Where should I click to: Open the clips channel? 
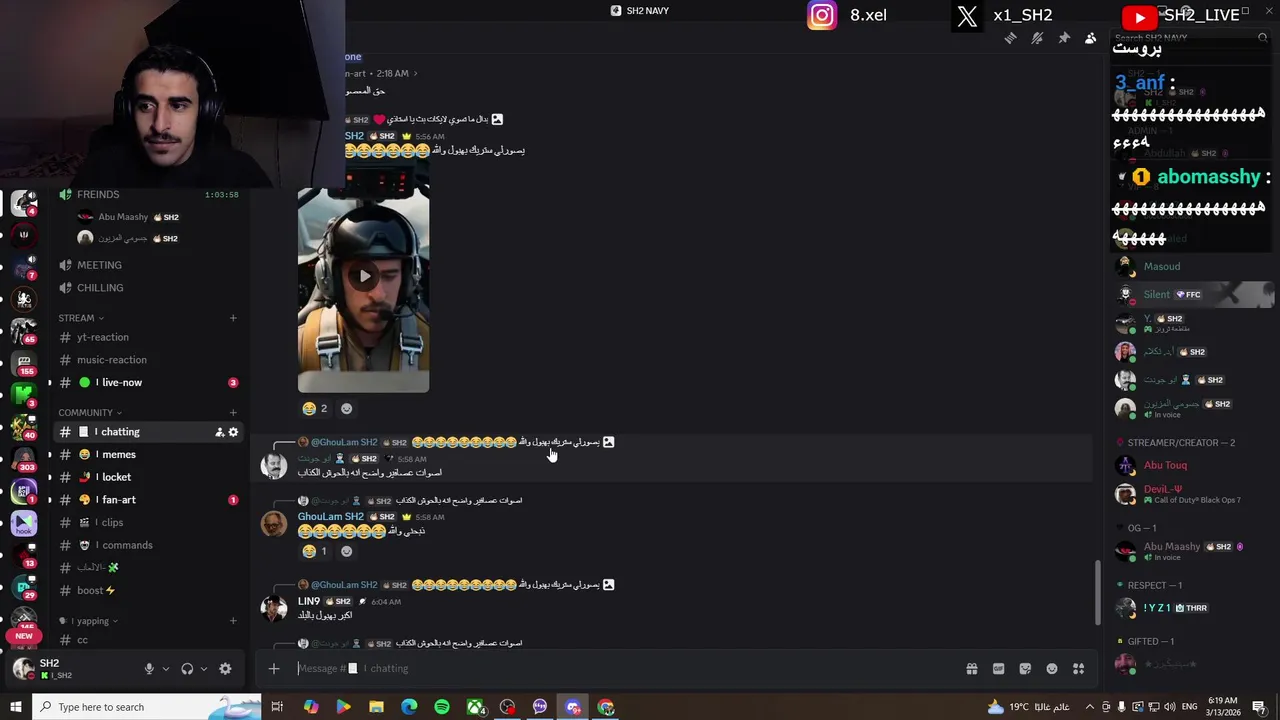pos(148,522)
